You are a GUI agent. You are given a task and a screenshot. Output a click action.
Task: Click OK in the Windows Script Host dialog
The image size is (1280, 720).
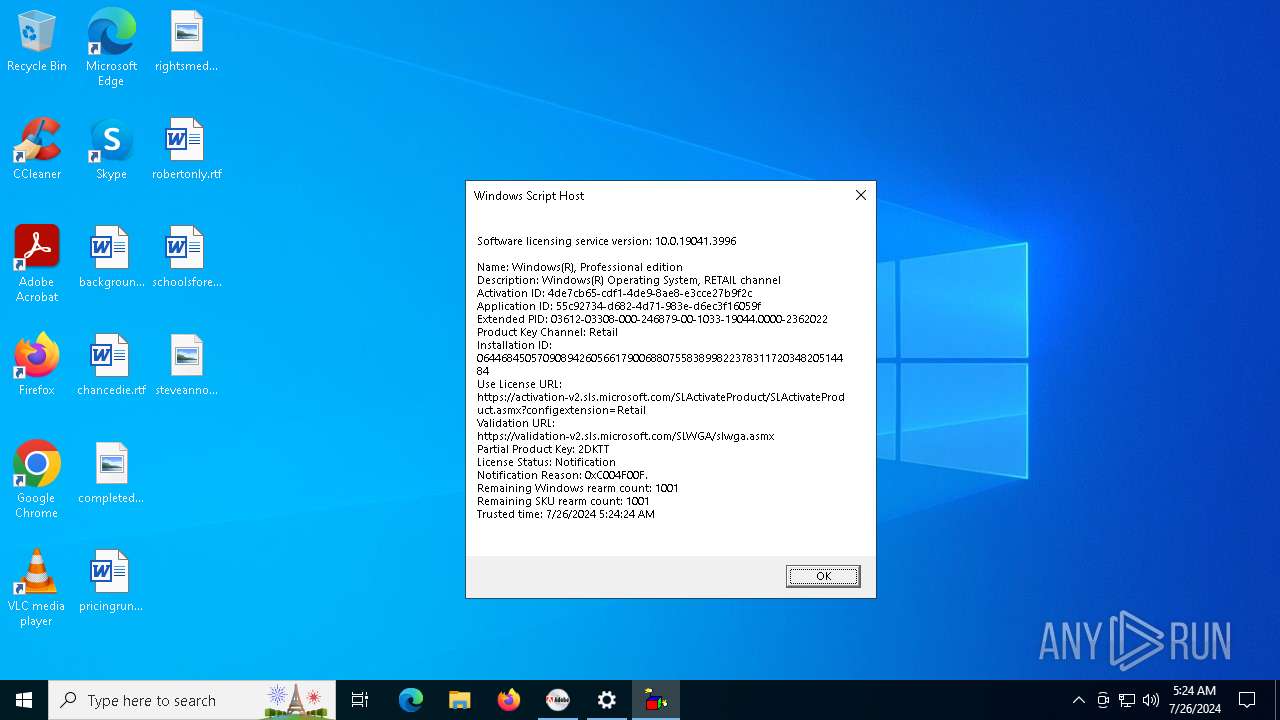823,576
